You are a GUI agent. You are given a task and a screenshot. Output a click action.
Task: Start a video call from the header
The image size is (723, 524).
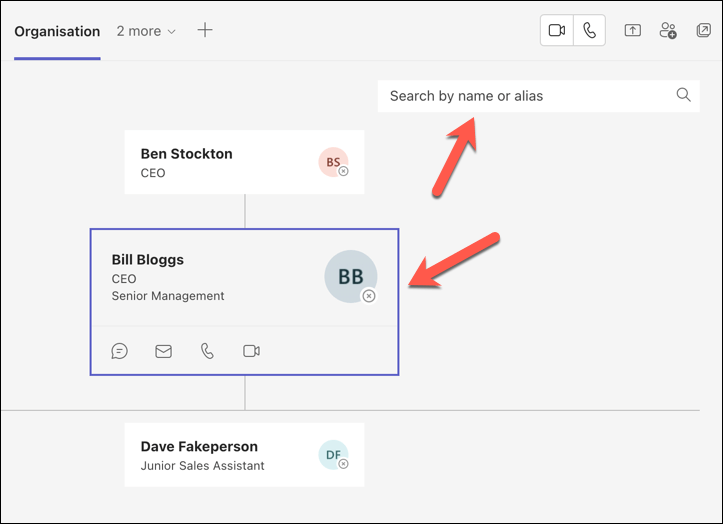coord(557,30)
